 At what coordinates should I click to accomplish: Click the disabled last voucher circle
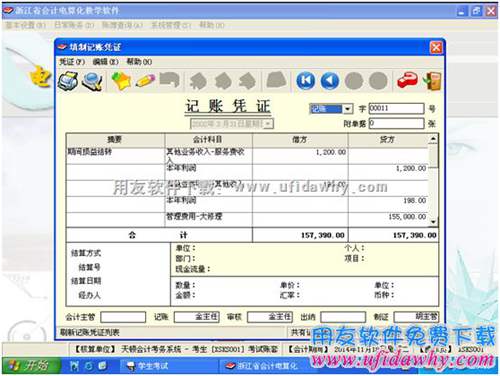point(379,81)
